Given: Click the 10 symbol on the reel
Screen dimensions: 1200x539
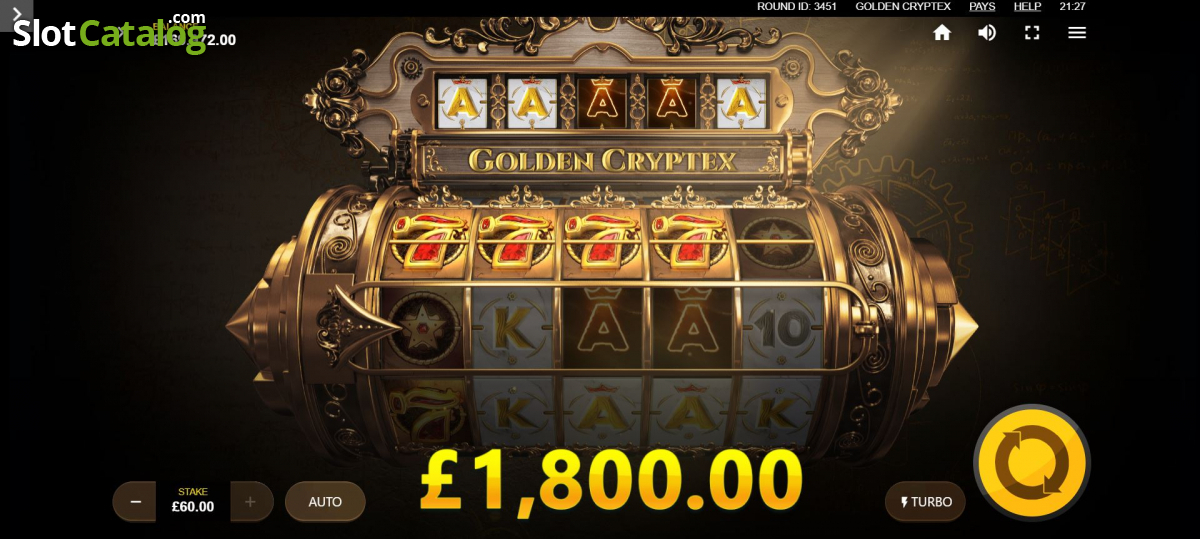Looking at the screenshot, I should click(777, 326).
